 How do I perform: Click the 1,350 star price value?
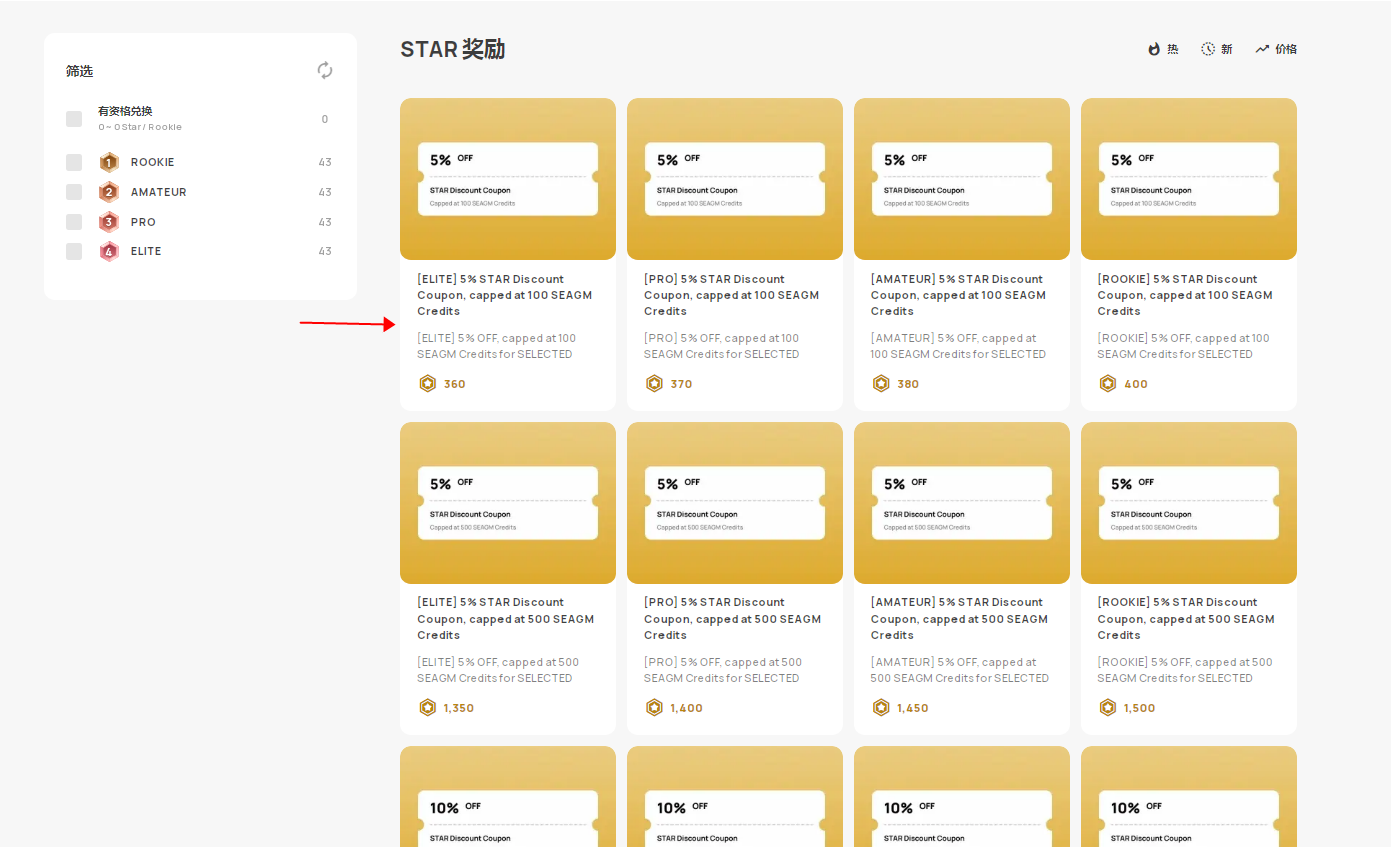459,708
